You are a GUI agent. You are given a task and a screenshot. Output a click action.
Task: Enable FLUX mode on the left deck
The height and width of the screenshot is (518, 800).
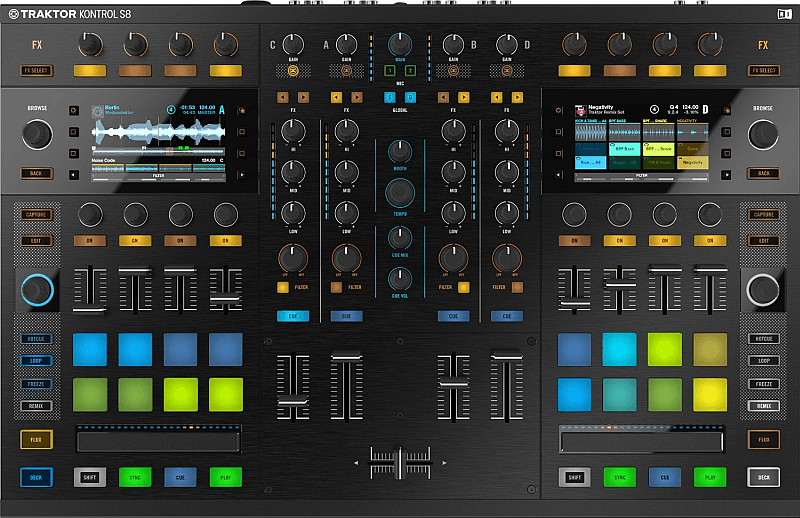click(36, 439)
